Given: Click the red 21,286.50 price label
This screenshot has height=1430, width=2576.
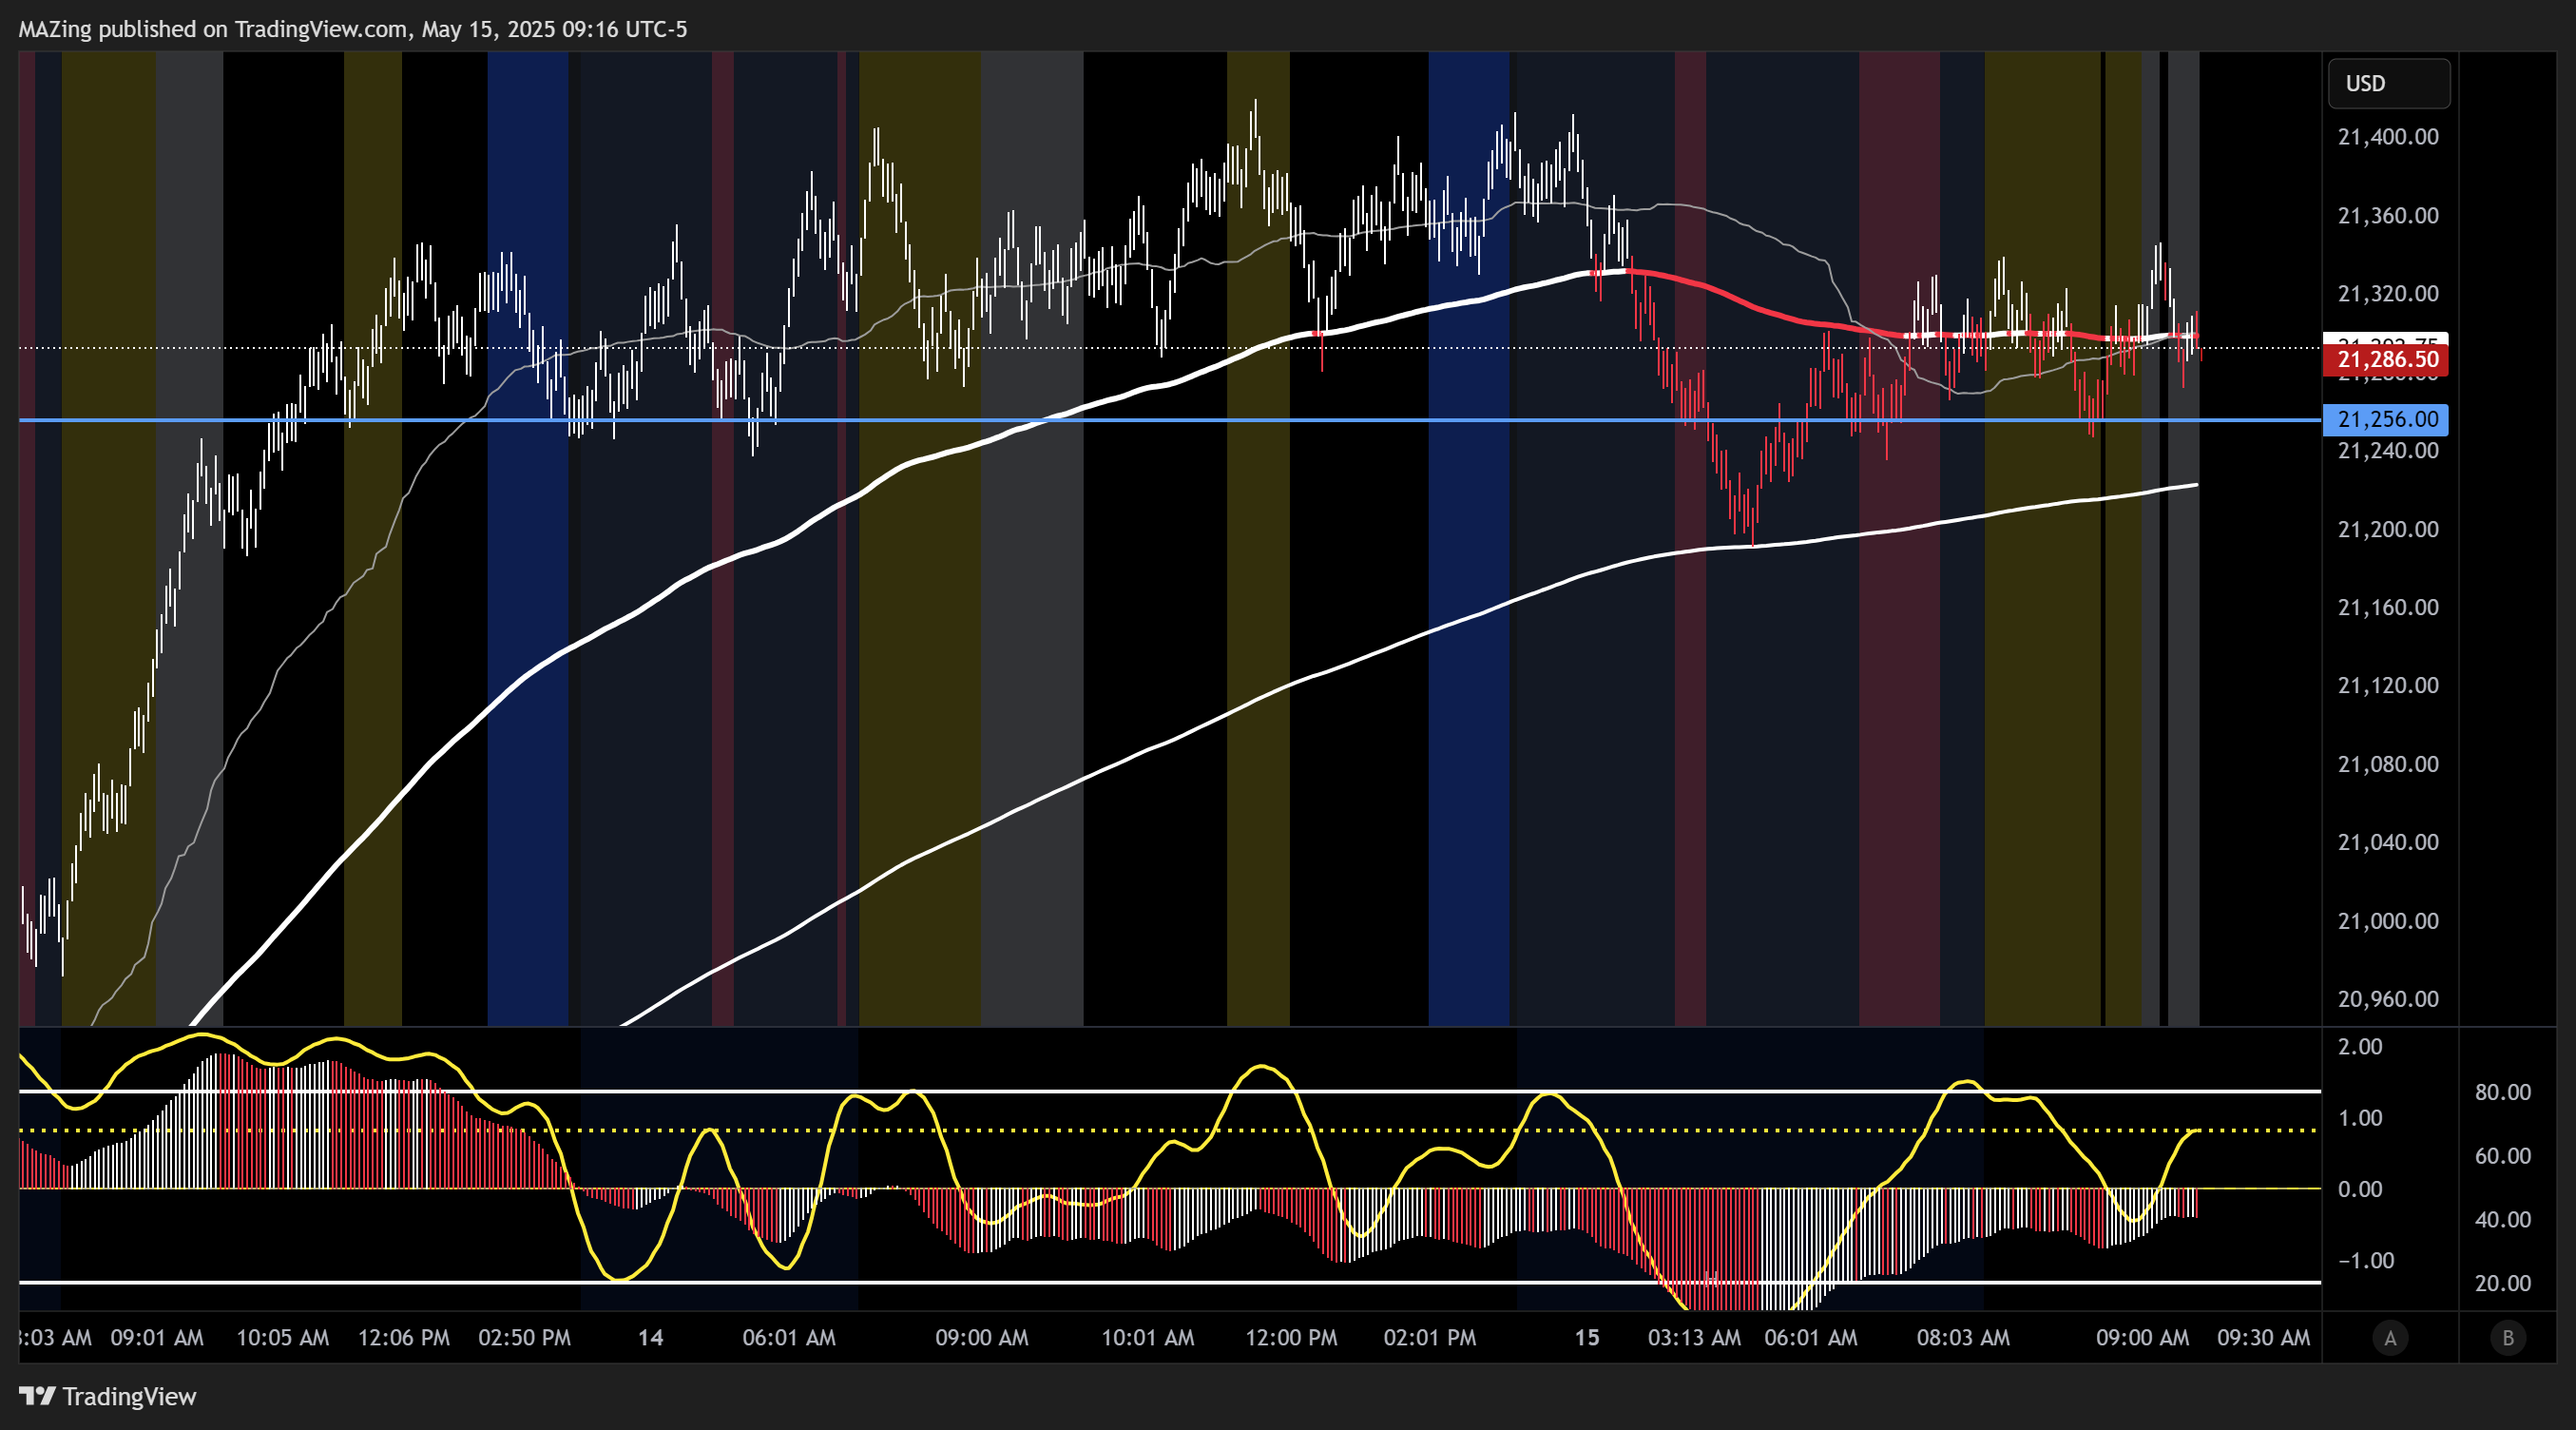Looking at the screenshot, I should pyautogui.click(x=2385, y=360).
